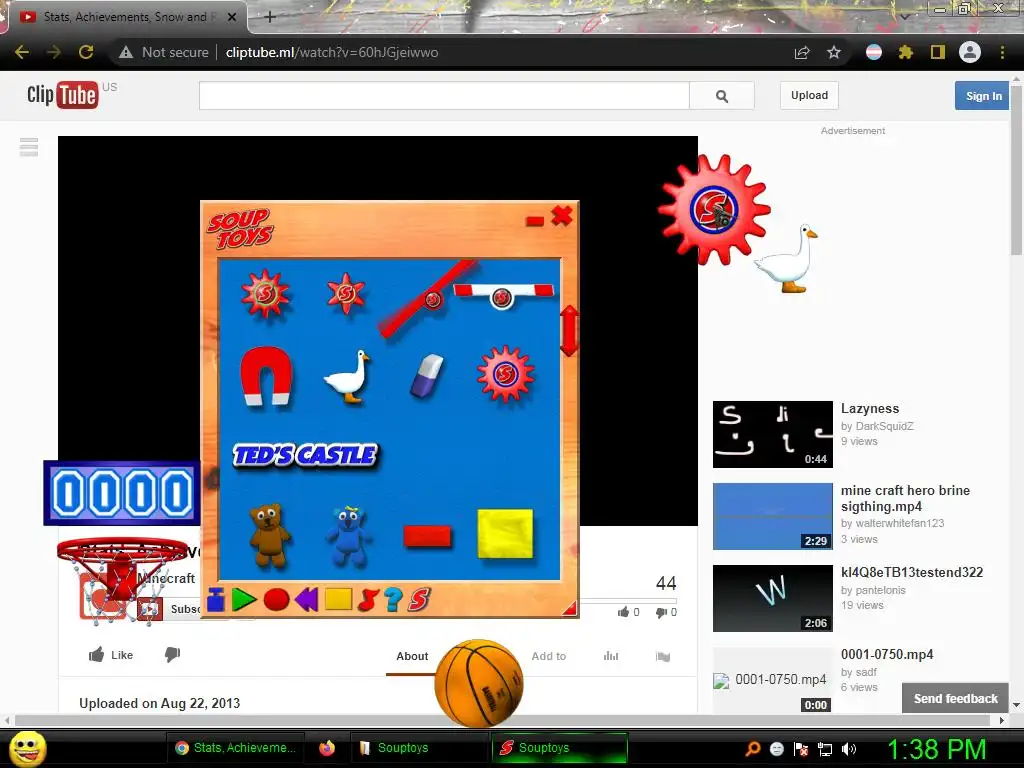Click the Send feedback button

pyautogui.click(x=955, y=699)
